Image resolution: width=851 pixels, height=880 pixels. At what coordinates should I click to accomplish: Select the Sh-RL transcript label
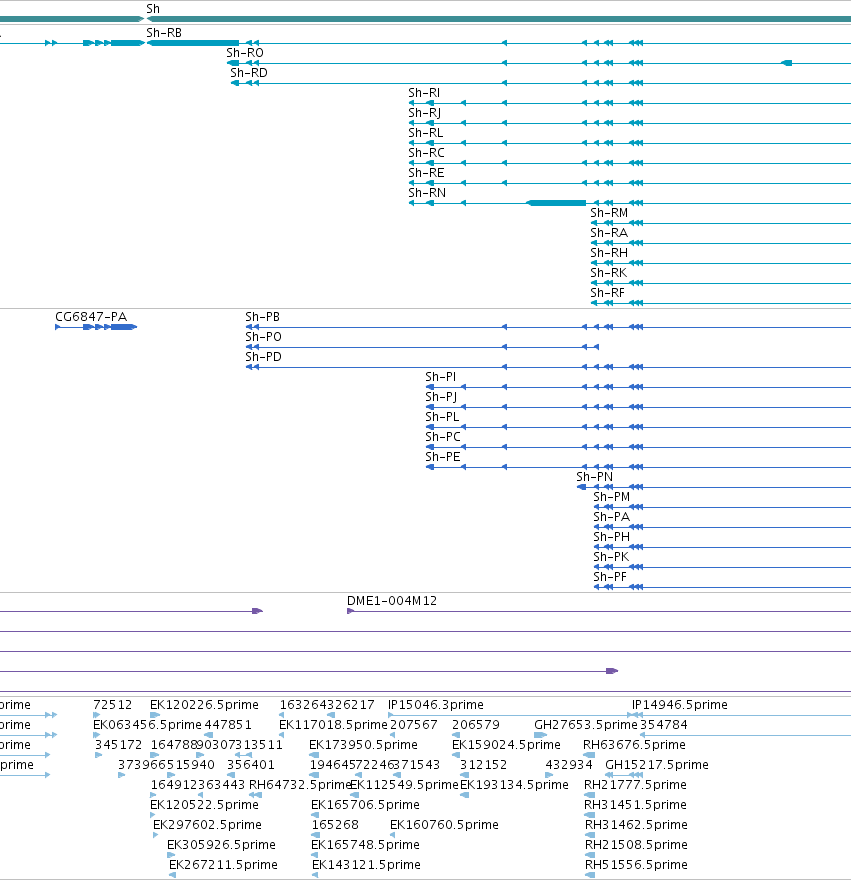coord(426,133)
